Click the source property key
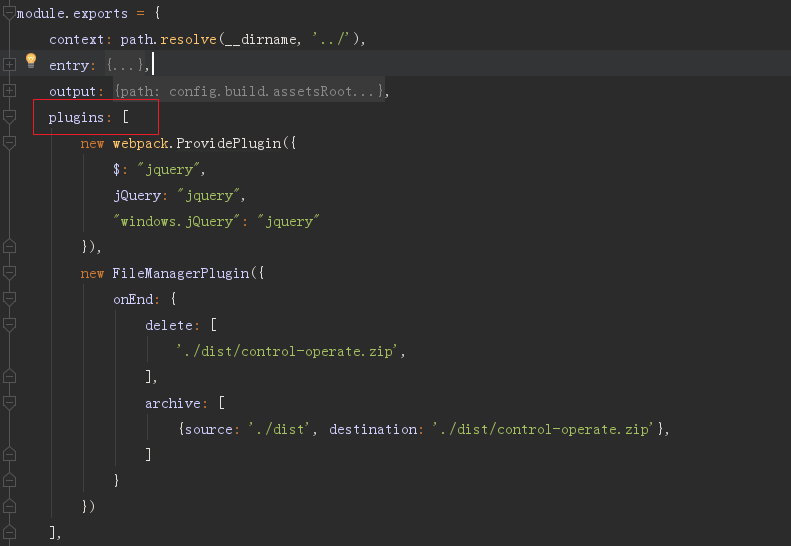The width and height of the screenshot is (791, 546). pyautogui.click(x=208, y=429)
